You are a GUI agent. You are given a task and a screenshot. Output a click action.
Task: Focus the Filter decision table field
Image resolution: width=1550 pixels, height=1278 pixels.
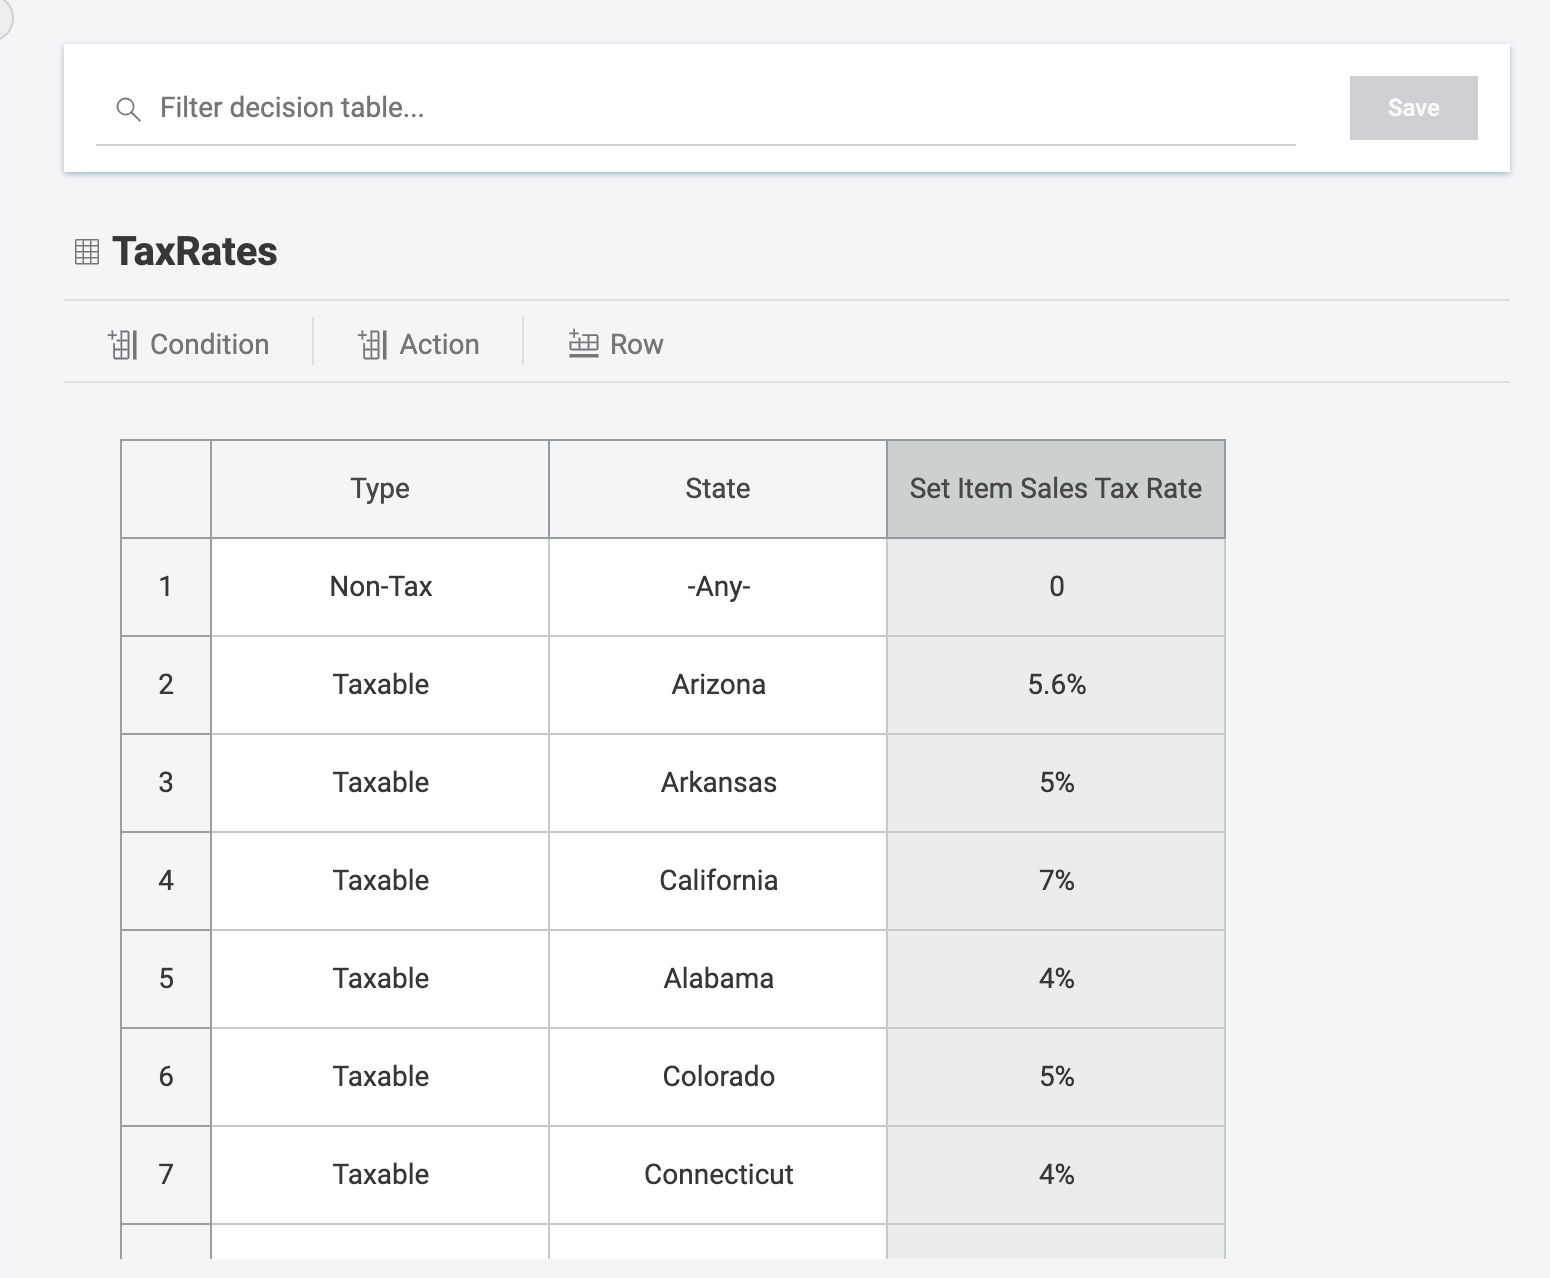(696, 108)
